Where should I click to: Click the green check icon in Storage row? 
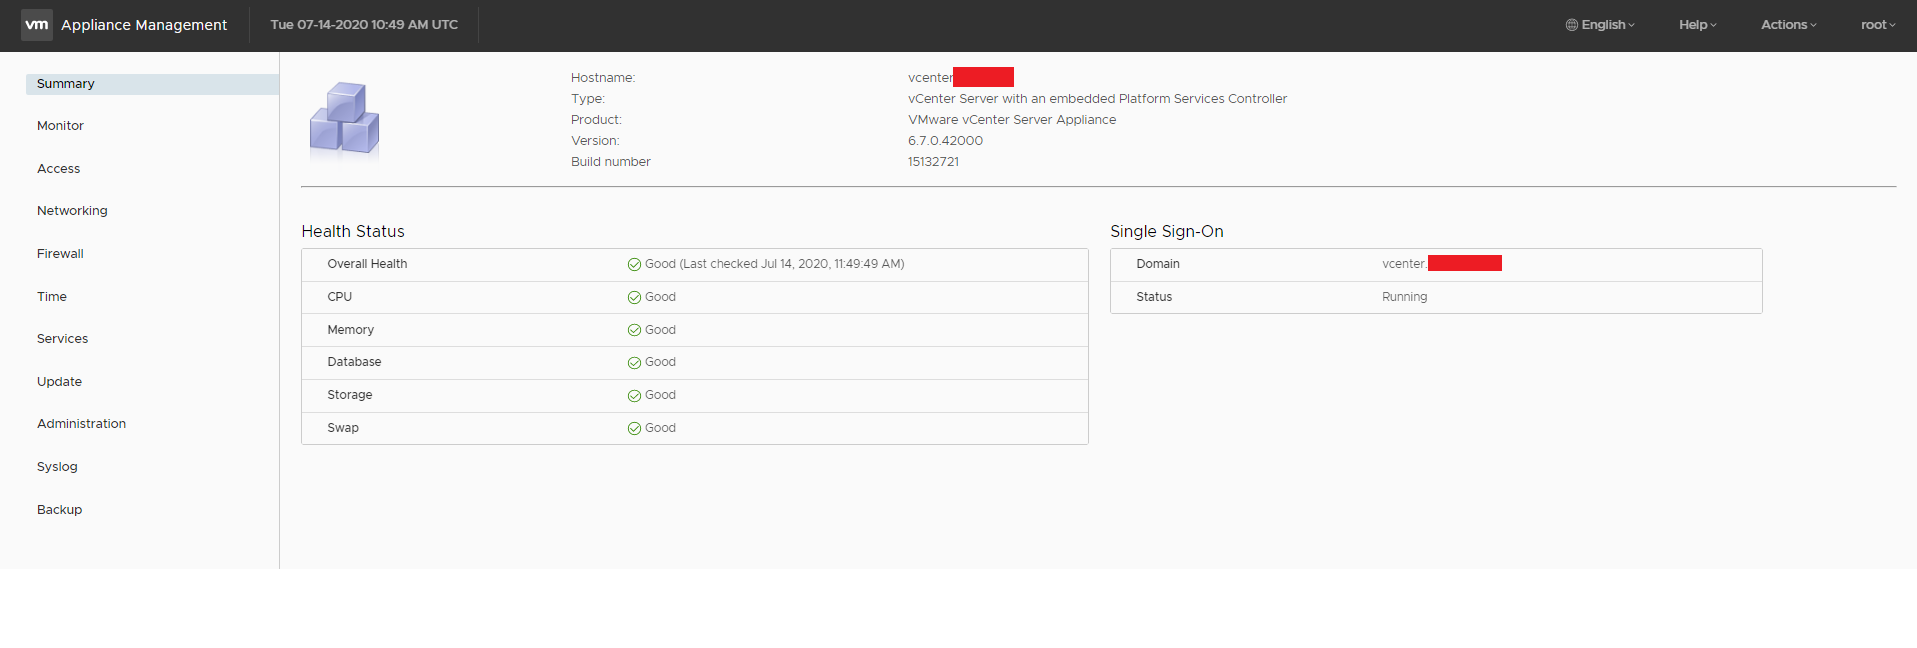634,396
